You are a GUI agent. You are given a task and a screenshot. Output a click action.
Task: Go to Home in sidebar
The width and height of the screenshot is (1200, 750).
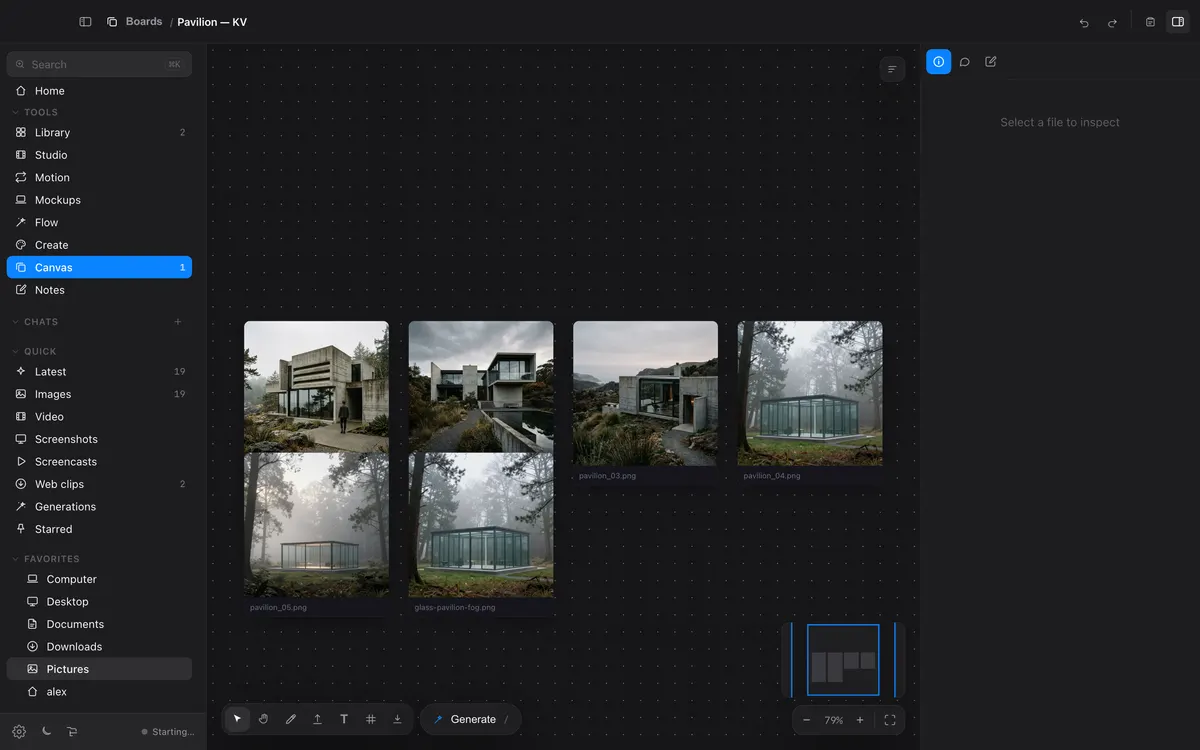point(99,91)
